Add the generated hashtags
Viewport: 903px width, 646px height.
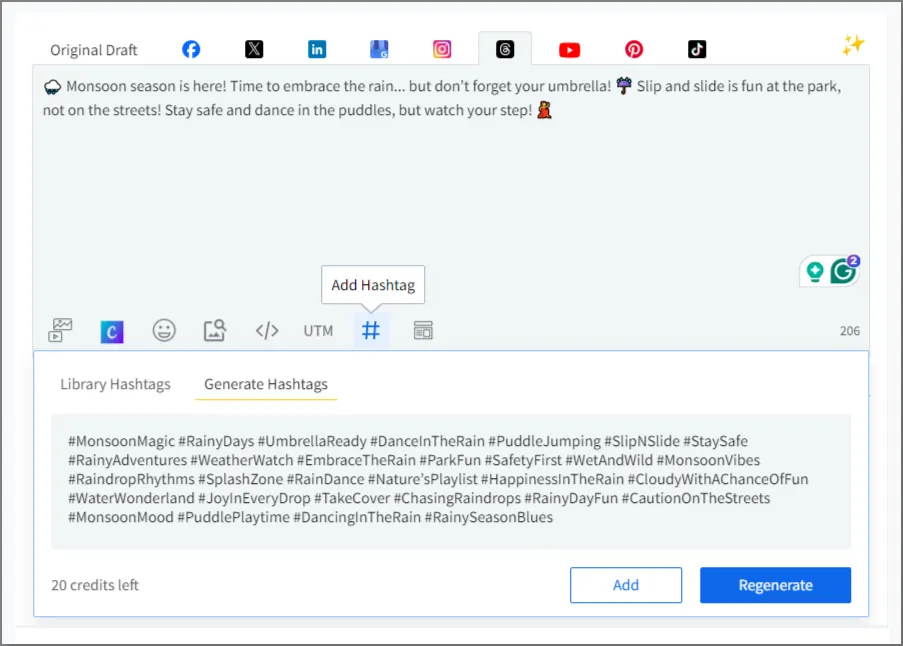pyautogui.click(x=626, y=585)
